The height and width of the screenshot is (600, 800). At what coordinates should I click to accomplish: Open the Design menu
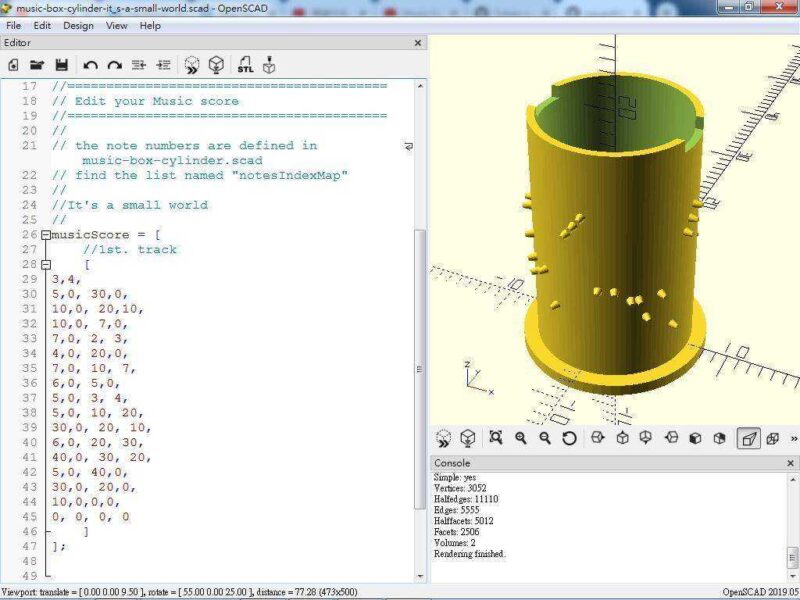(79, 26)
